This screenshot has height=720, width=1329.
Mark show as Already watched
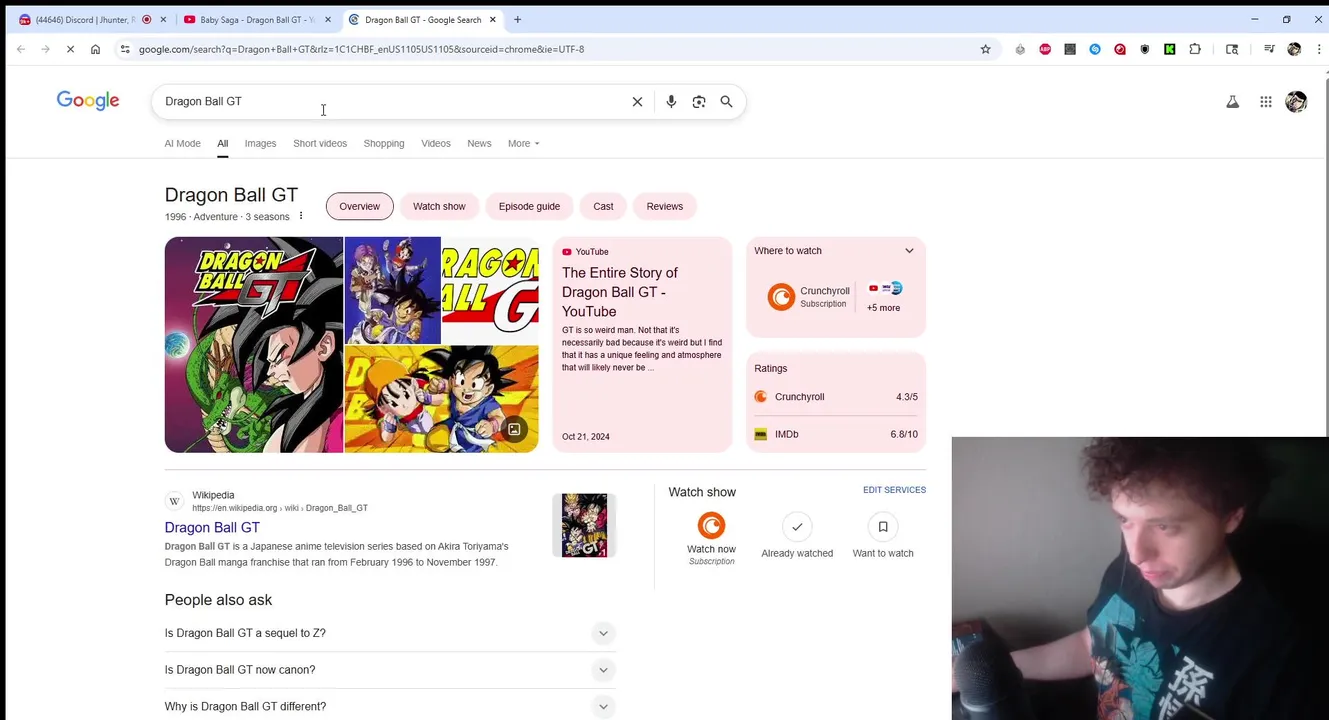coord(797,526)
